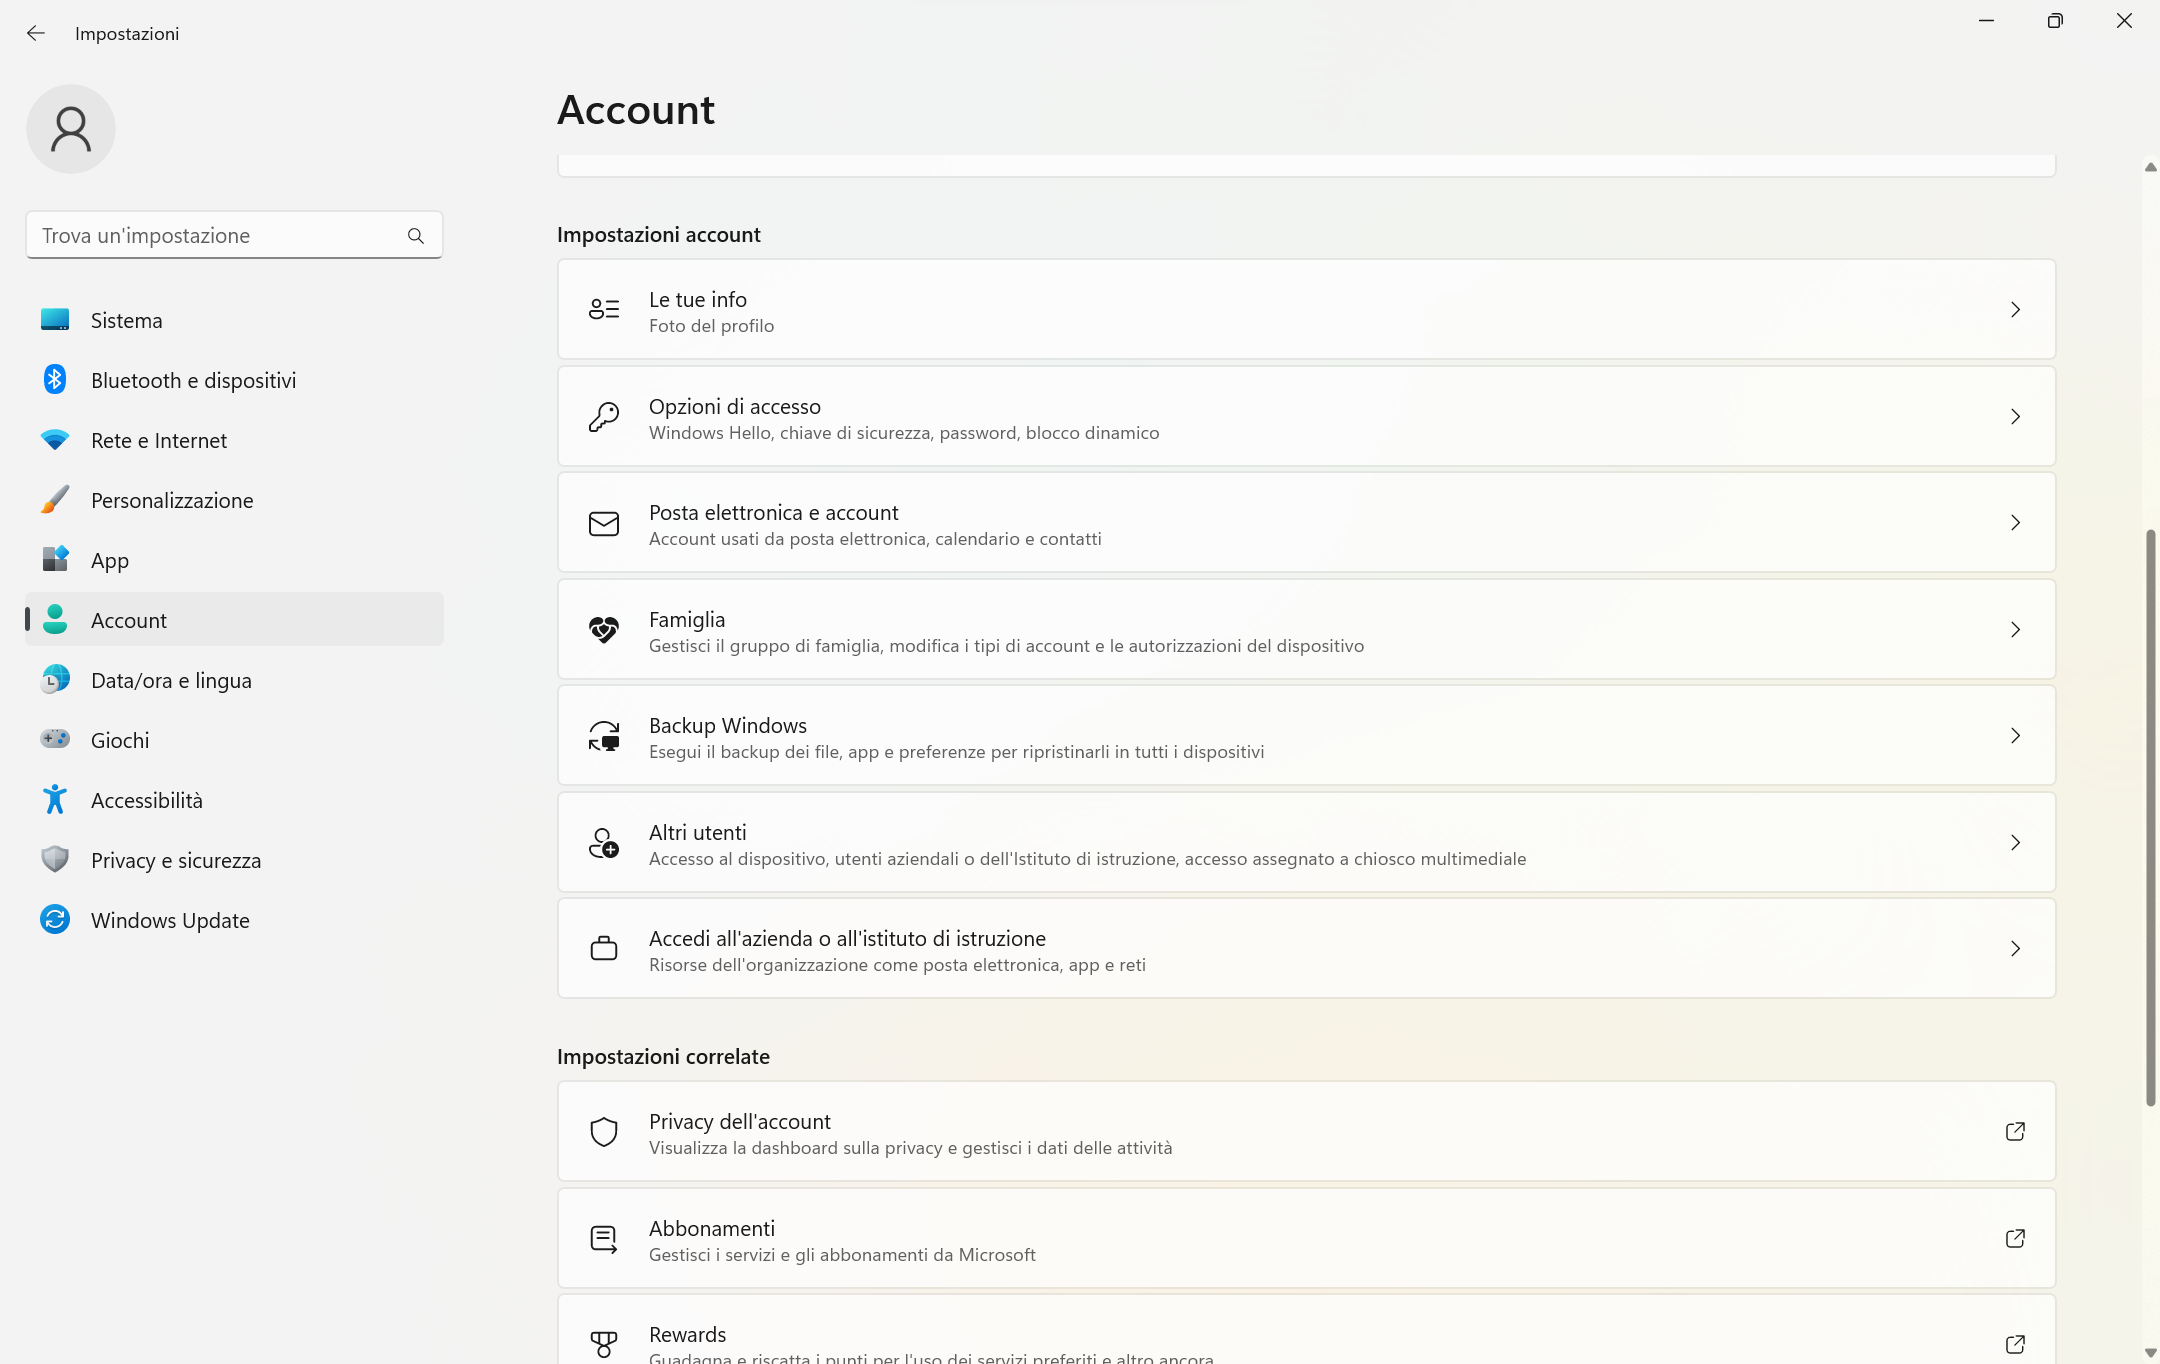Screen dimensions: 2160x1364
Task: Click the Accessibilità figure icon
Action: pyautogui.click(x=55, y=800)
